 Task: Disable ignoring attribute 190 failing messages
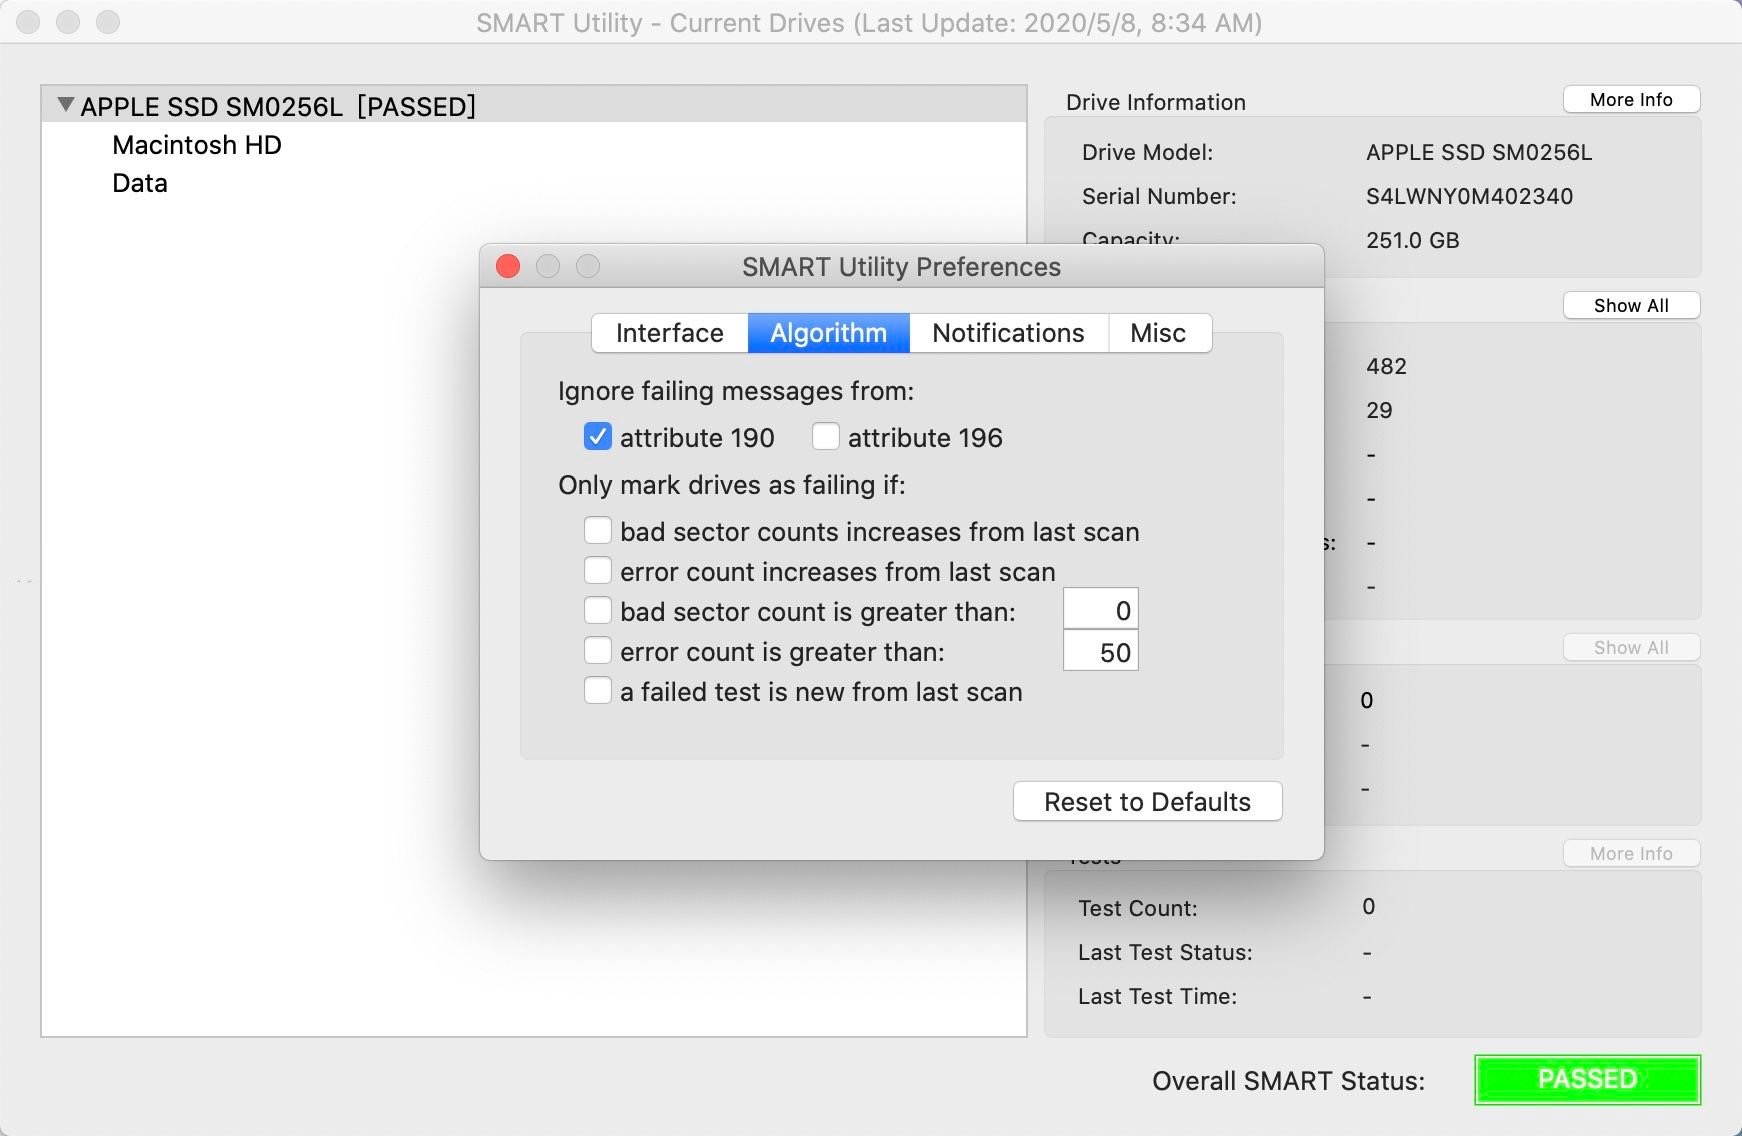pos(597,437)
